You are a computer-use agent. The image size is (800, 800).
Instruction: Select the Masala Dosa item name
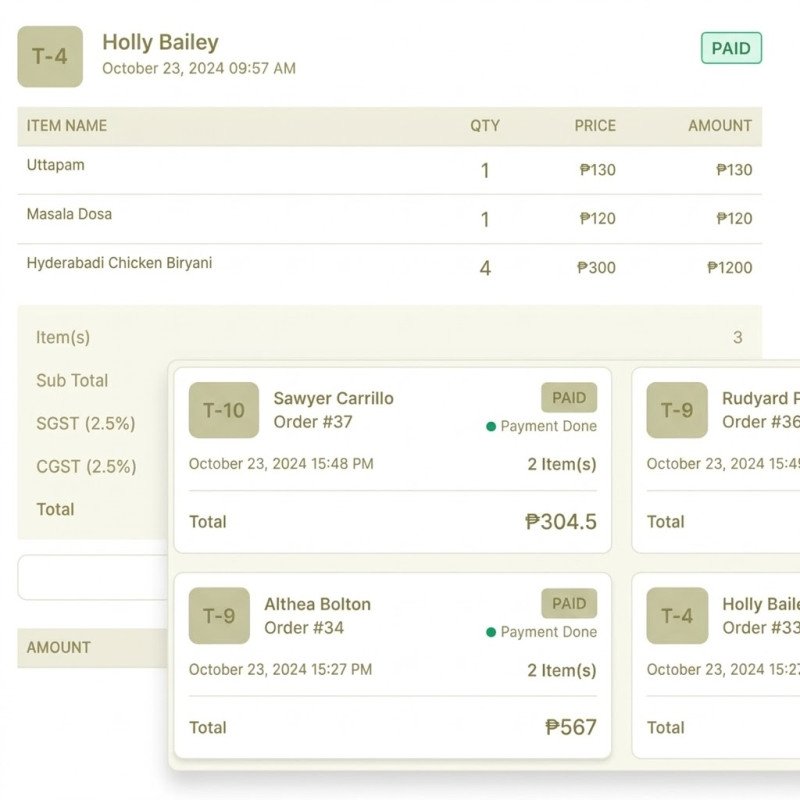pyautogui.click(x=69, y=214)
